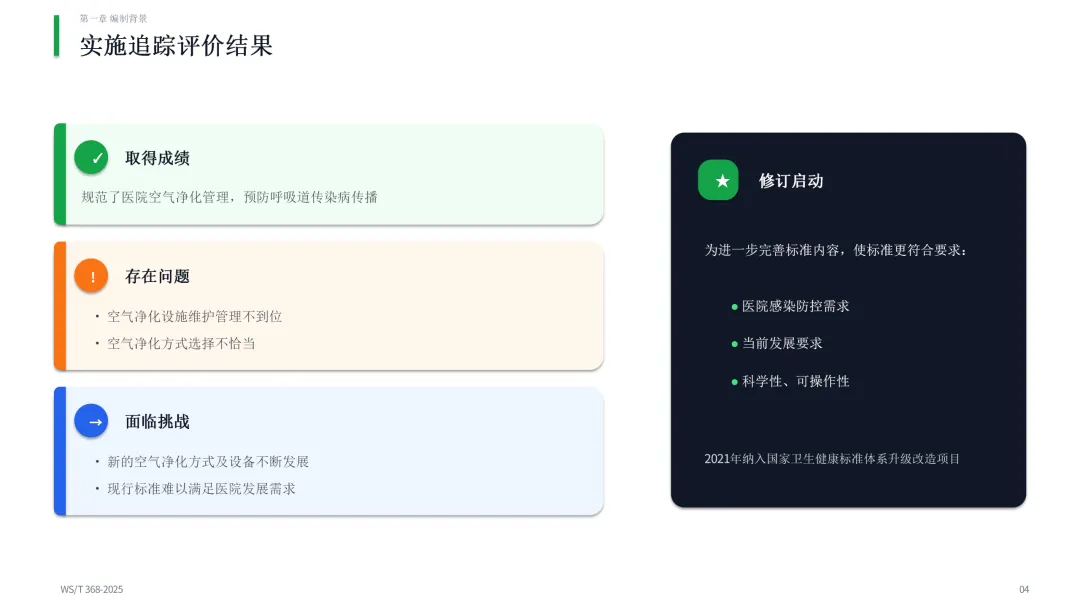Select the heading 取得成绩
Image resolution: width=1080 pixels, height=608 pixels.
coord(157,158)
